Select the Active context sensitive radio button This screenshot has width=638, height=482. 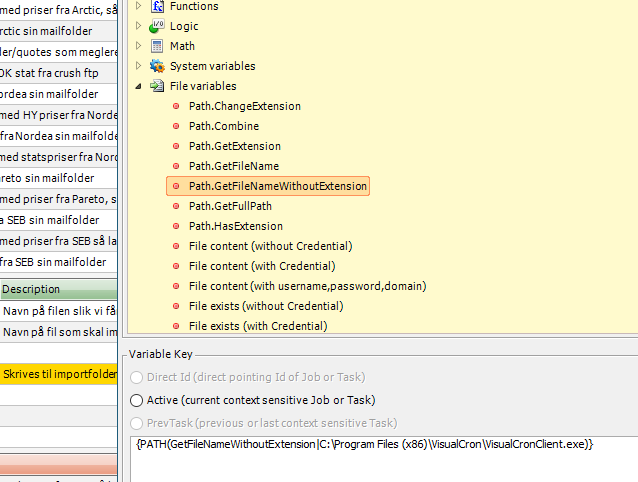[x=137, y=400]
